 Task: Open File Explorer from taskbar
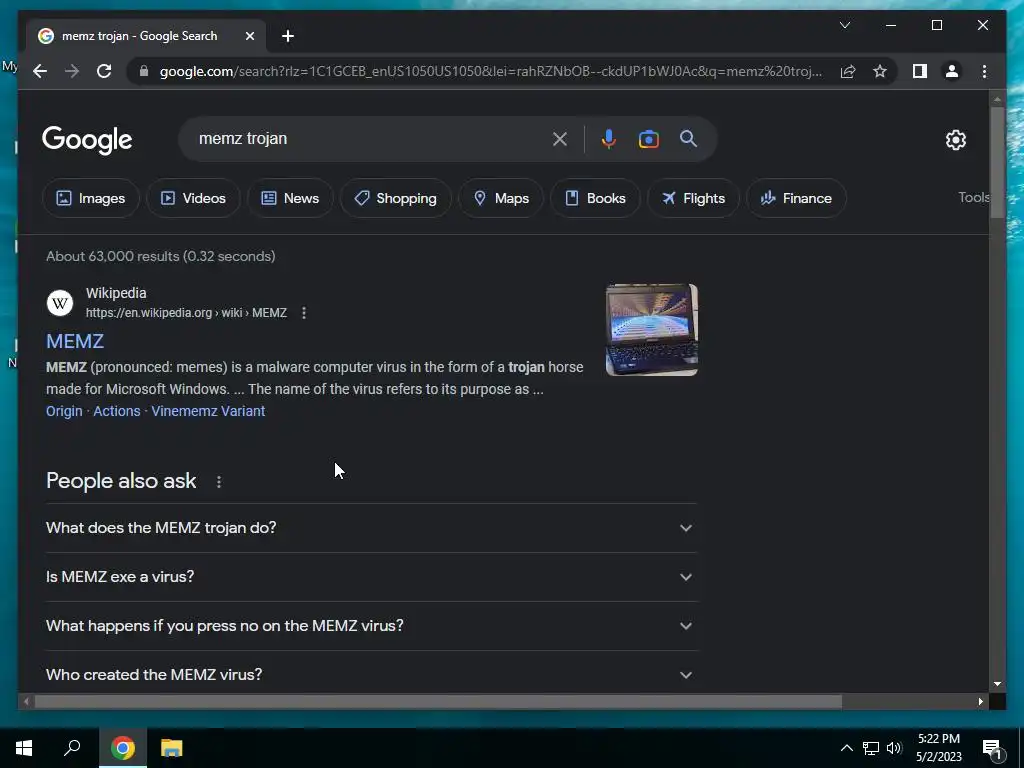pyautogui.click(x=171, y=748)
